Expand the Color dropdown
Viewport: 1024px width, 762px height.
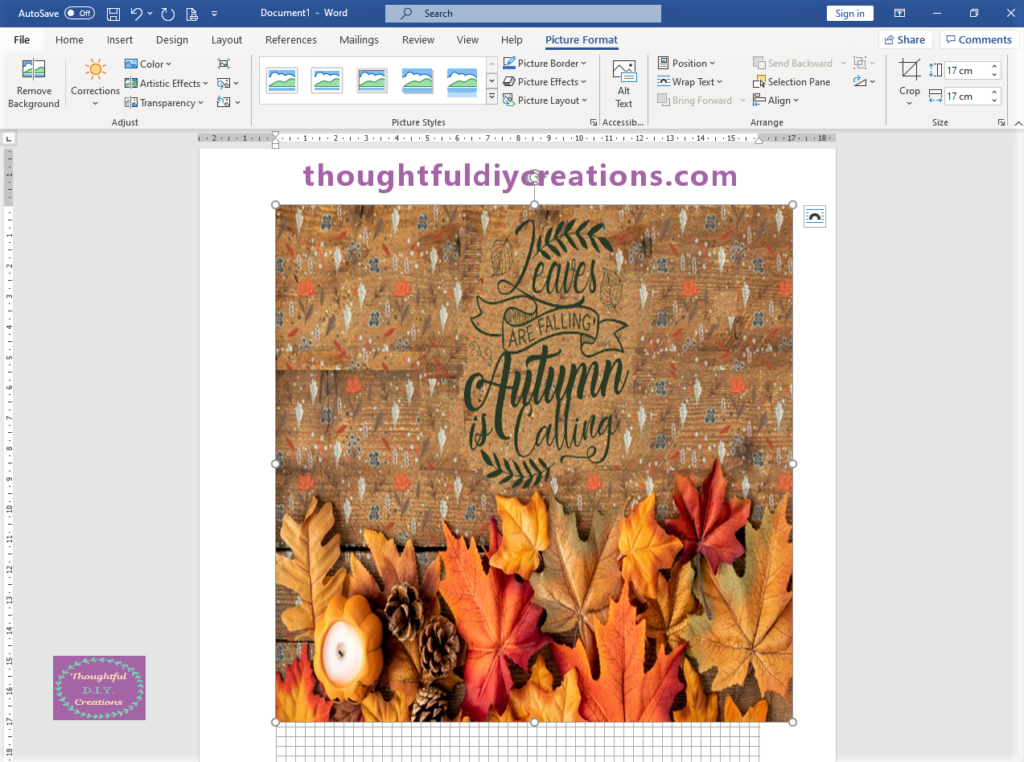pos(149,64)
